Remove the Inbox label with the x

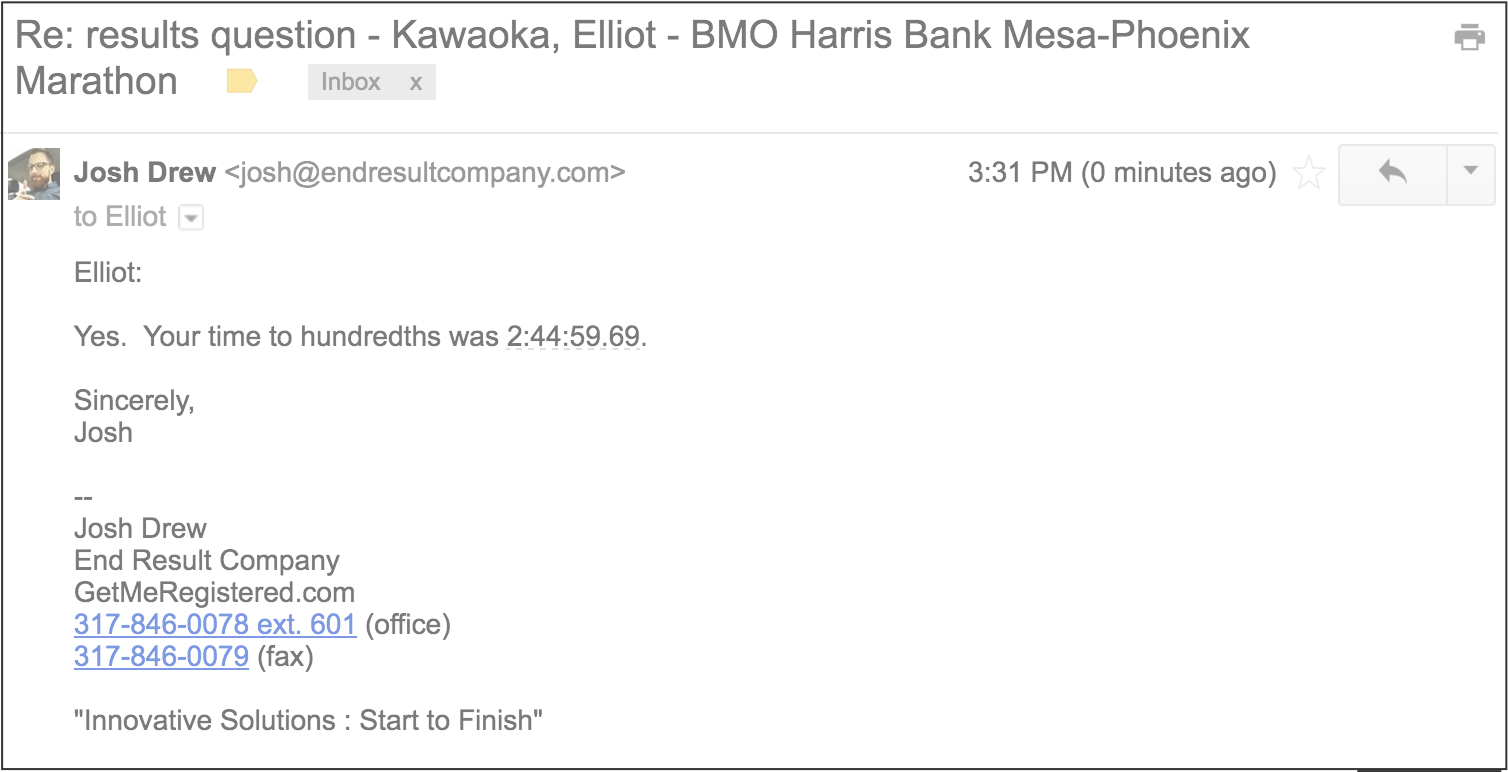[416, 83]
